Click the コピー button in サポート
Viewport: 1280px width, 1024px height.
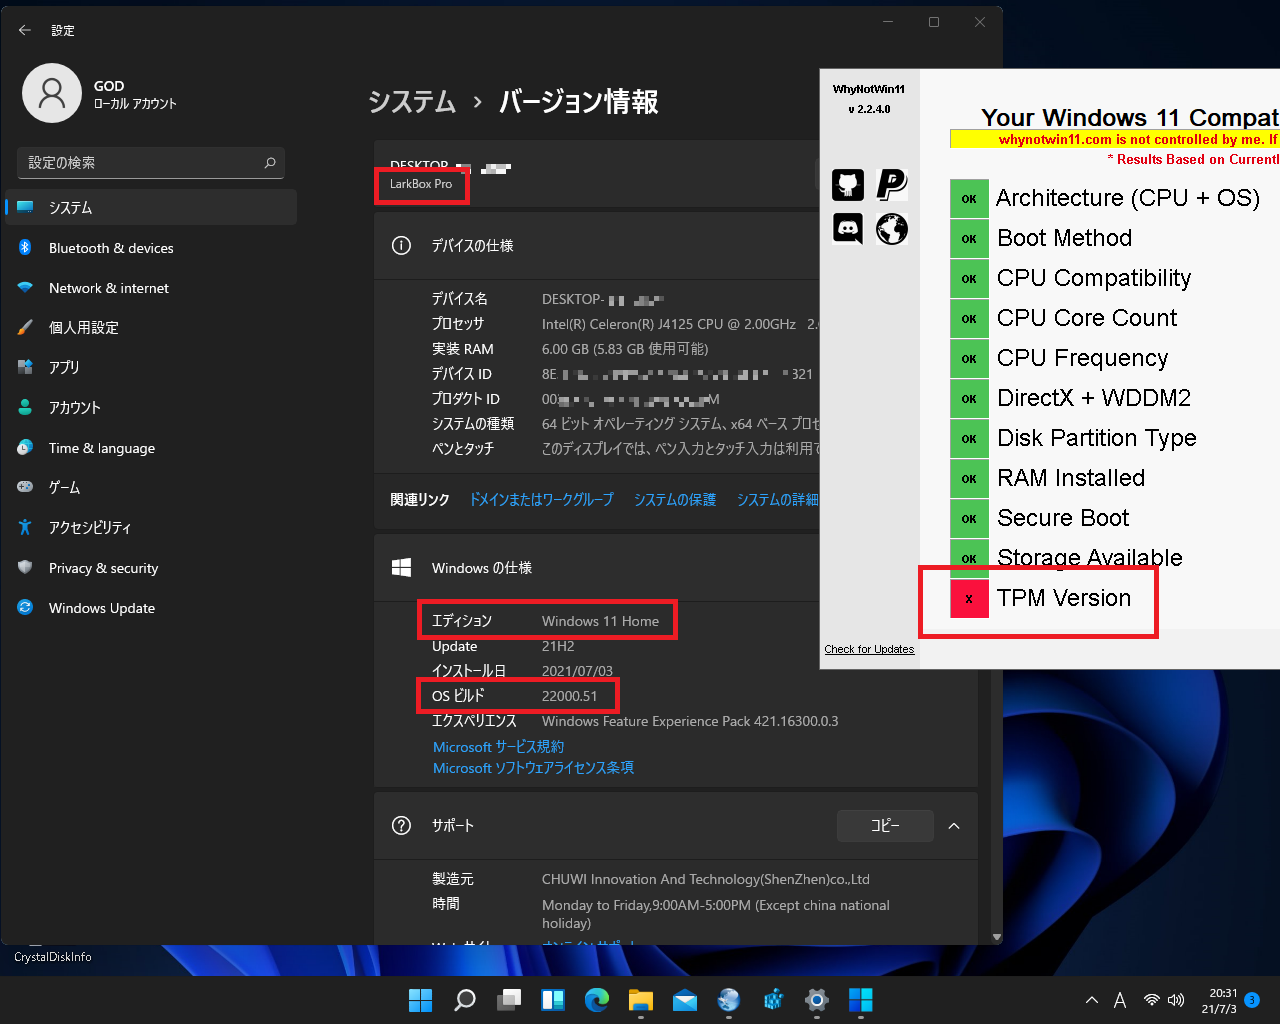coord(885,826)
